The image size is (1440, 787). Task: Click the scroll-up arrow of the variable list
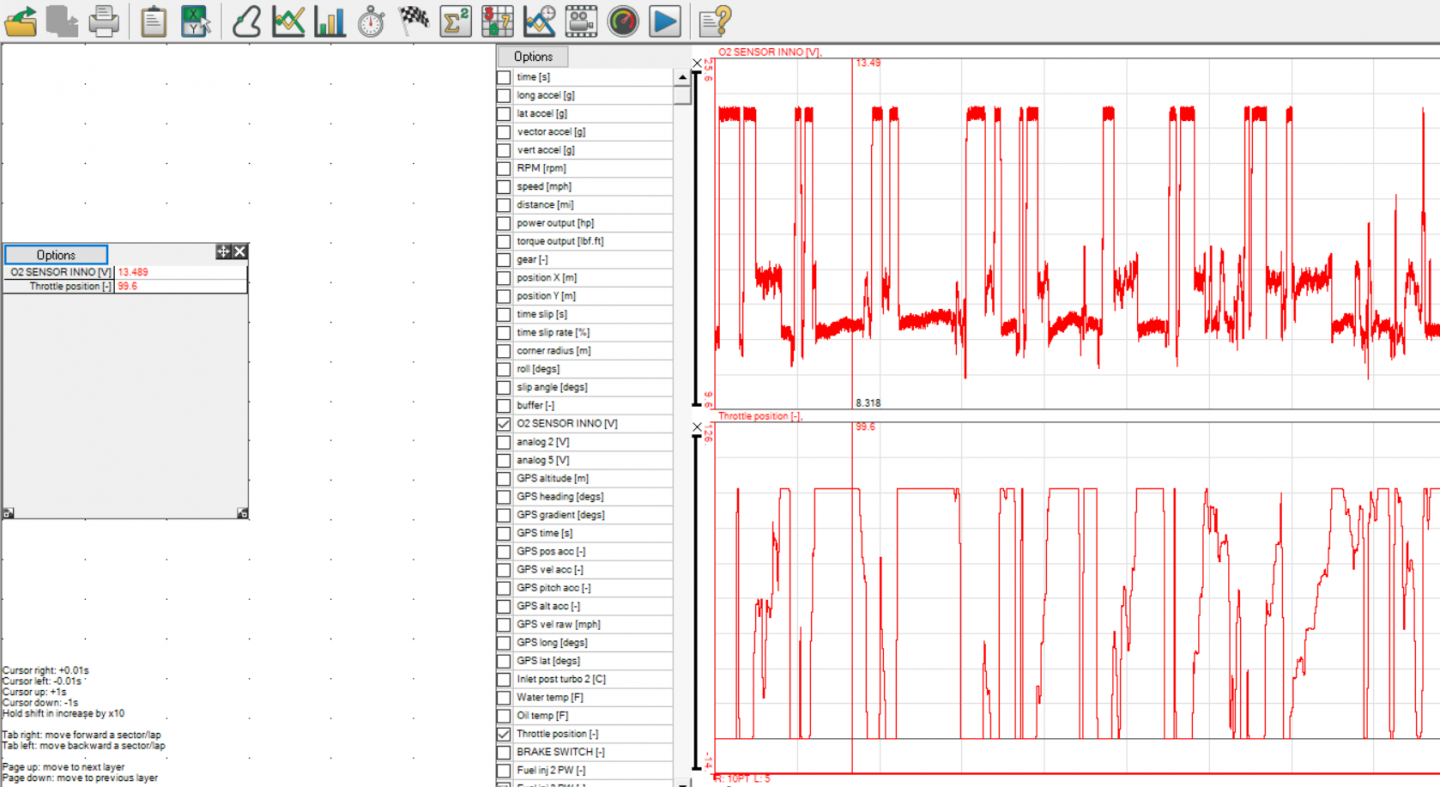682,77
